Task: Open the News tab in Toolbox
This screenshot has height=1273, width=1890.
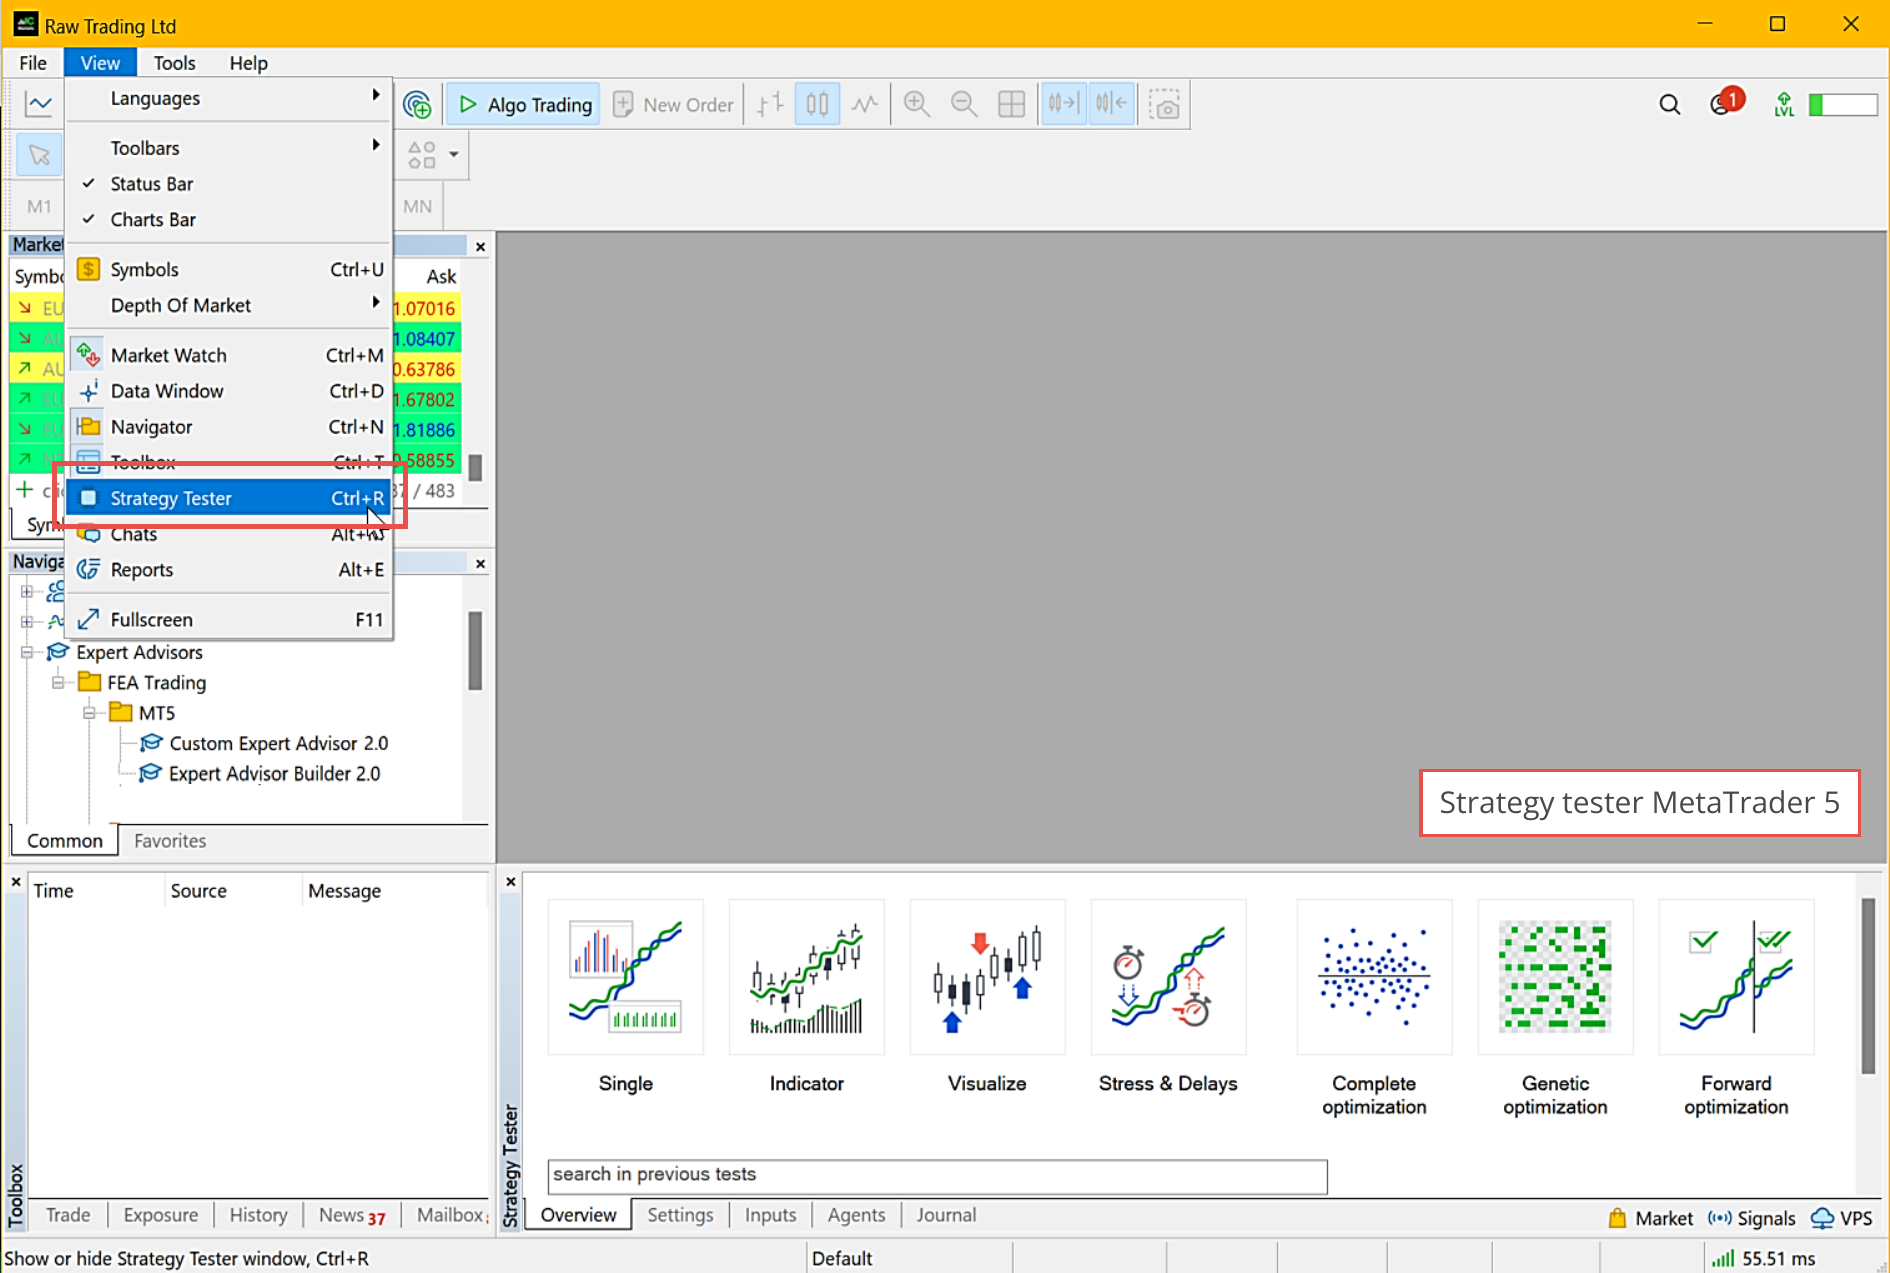Action: 352,1215
